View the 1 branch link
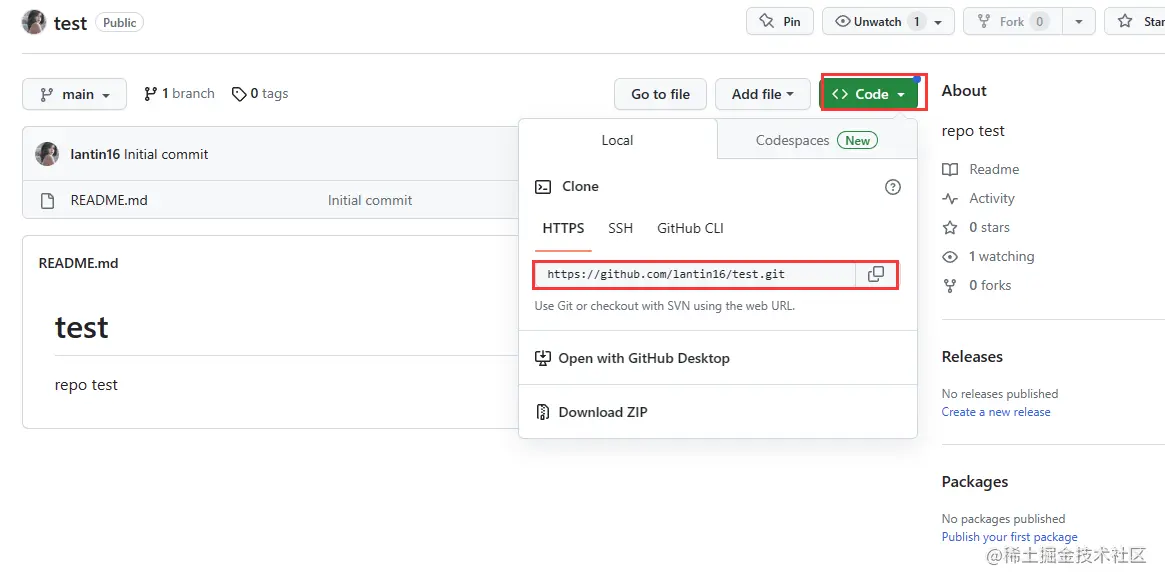The height and width of the screenshot is (584, 1165). pos(179,94)
